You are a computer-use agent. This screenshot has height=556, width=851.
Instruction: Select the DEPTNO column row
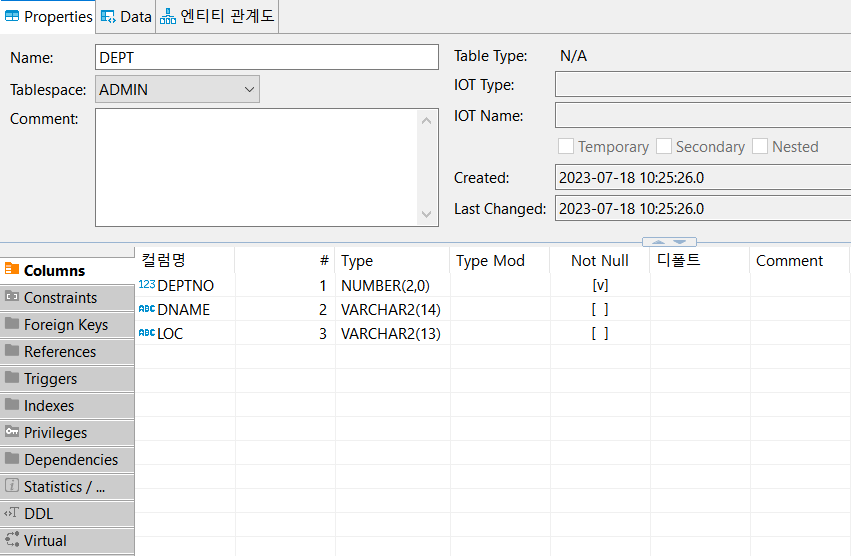[x=492, y=285]
